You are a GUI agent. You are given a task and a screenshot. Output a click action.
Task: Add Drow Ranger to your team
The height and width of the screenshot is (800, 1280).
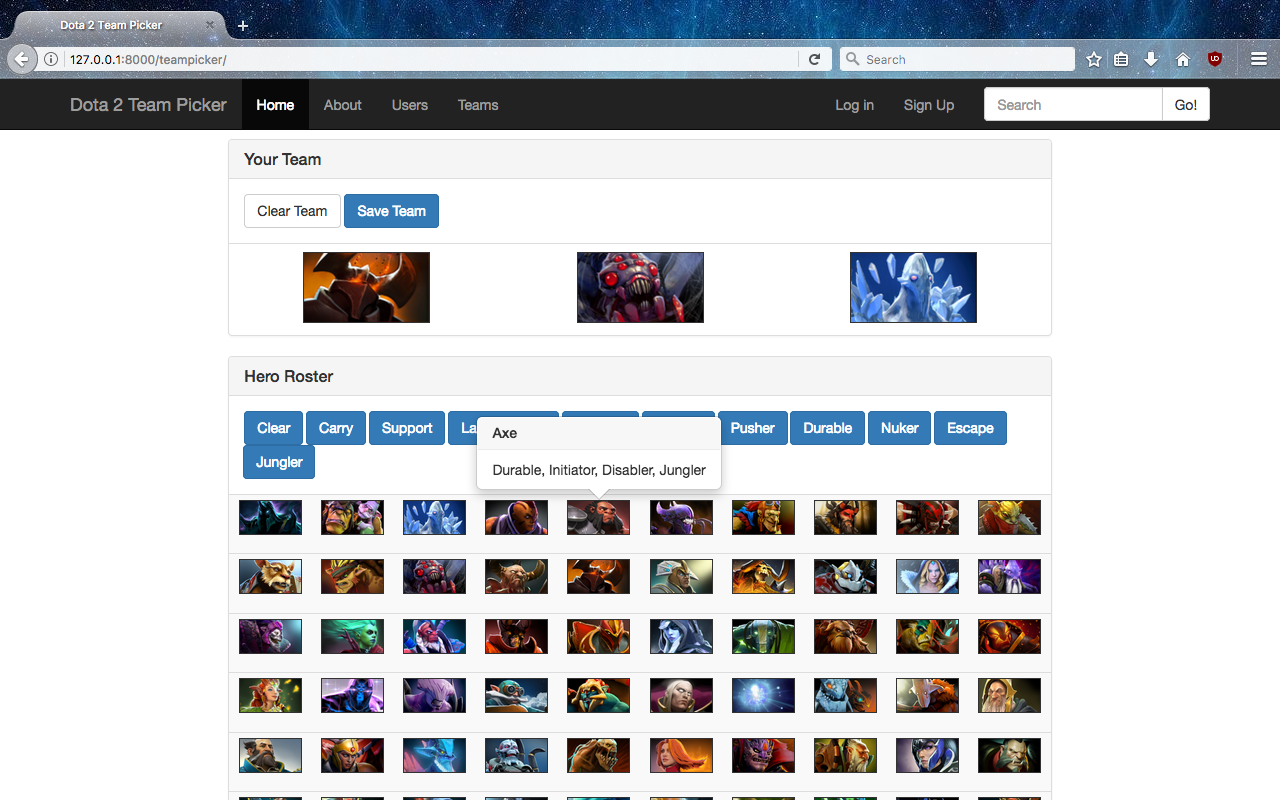681,636
